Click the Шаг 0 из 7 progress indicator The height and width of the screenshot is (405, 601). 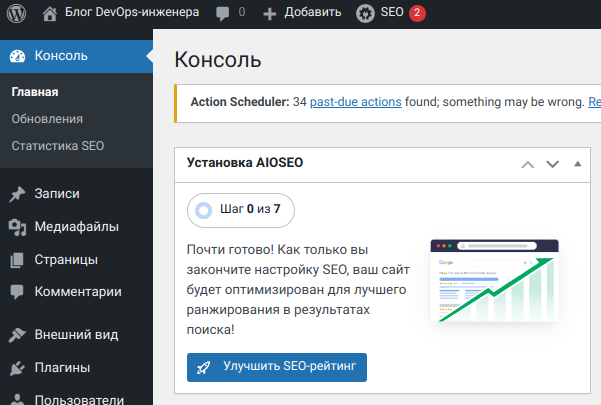[x=241, y=210]
